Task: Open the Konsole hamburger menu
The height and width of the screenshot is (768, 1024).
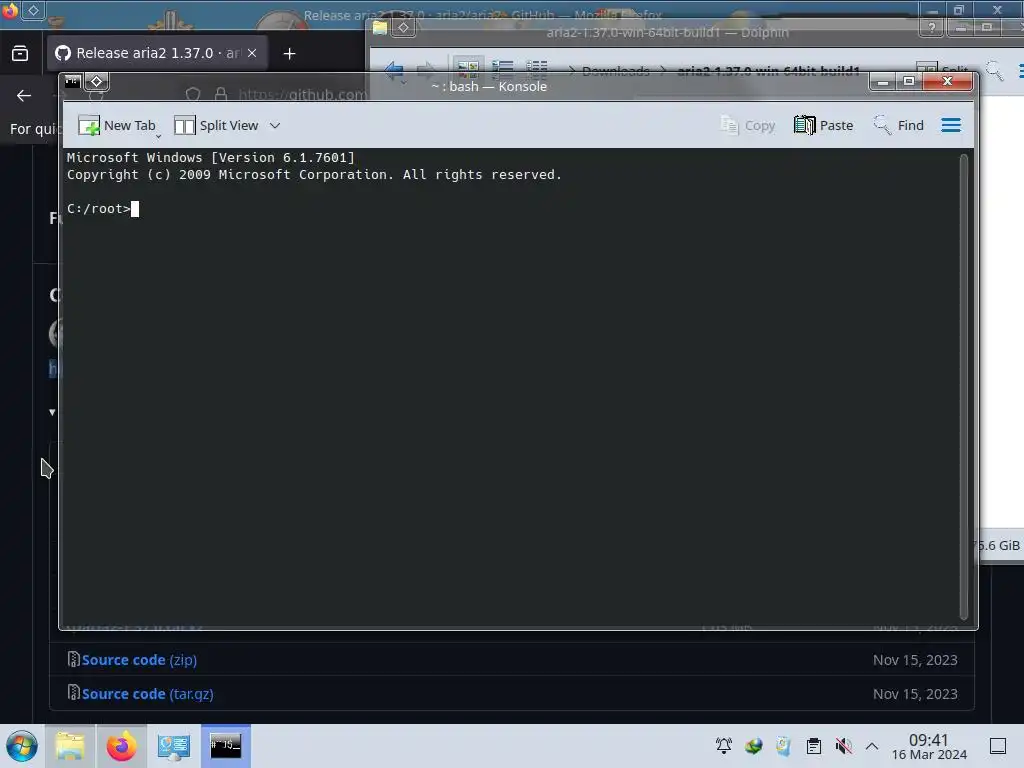Action: click(x=951, y=125)
